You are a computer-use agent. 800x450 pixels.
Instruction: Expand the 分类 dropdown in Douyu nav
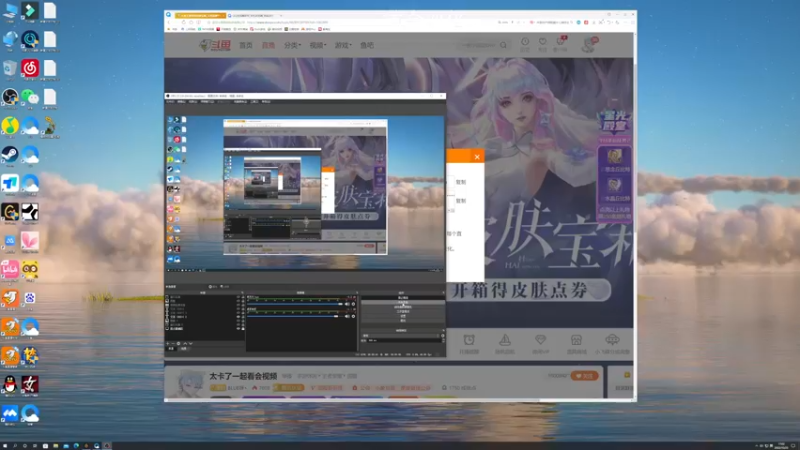pos(292,45)
